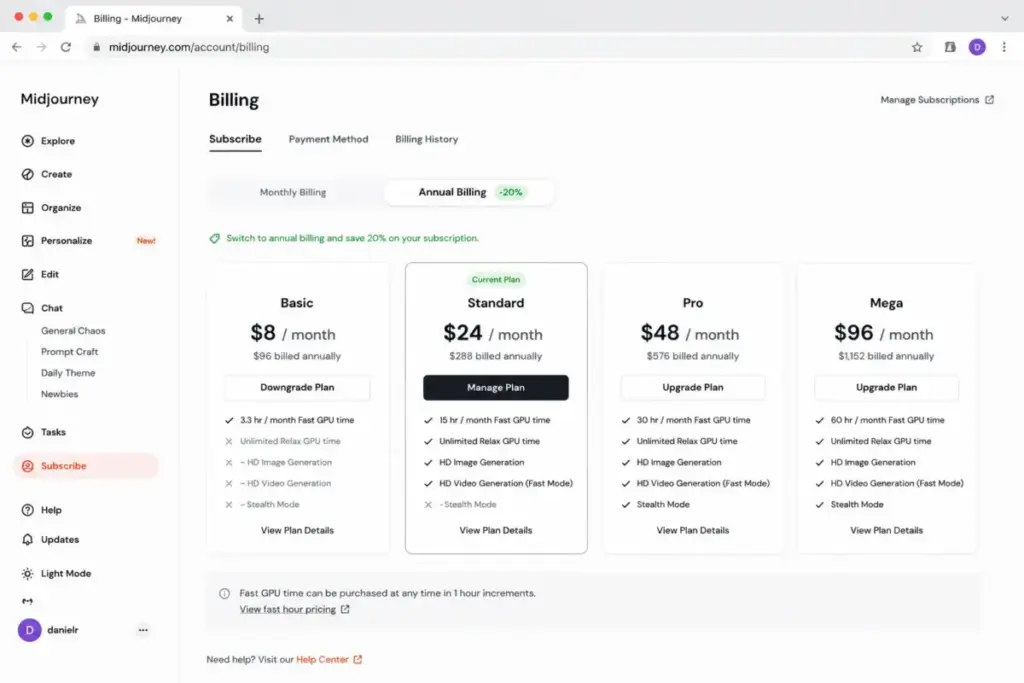Click Upgrade Plan under Pro

(693, 388)
